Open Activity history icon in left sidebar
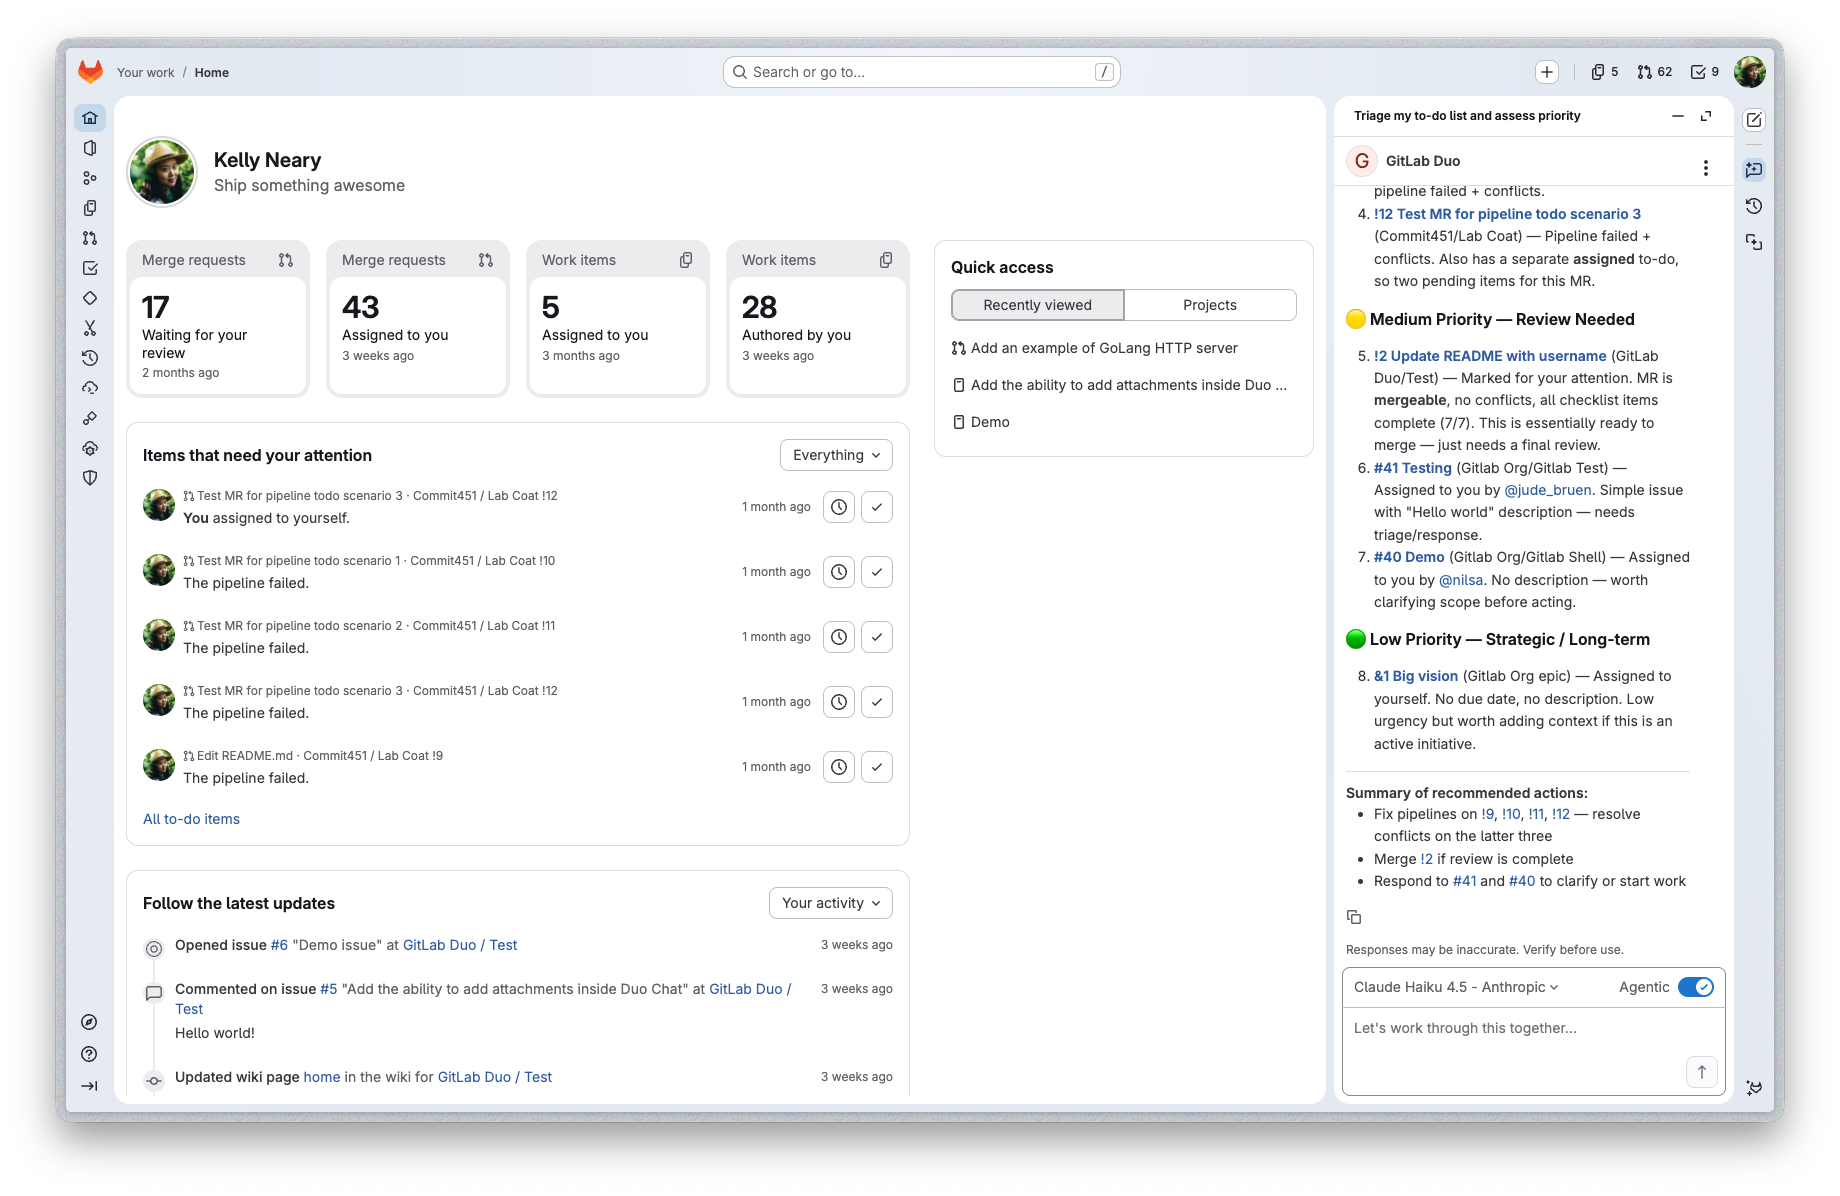 90,358
